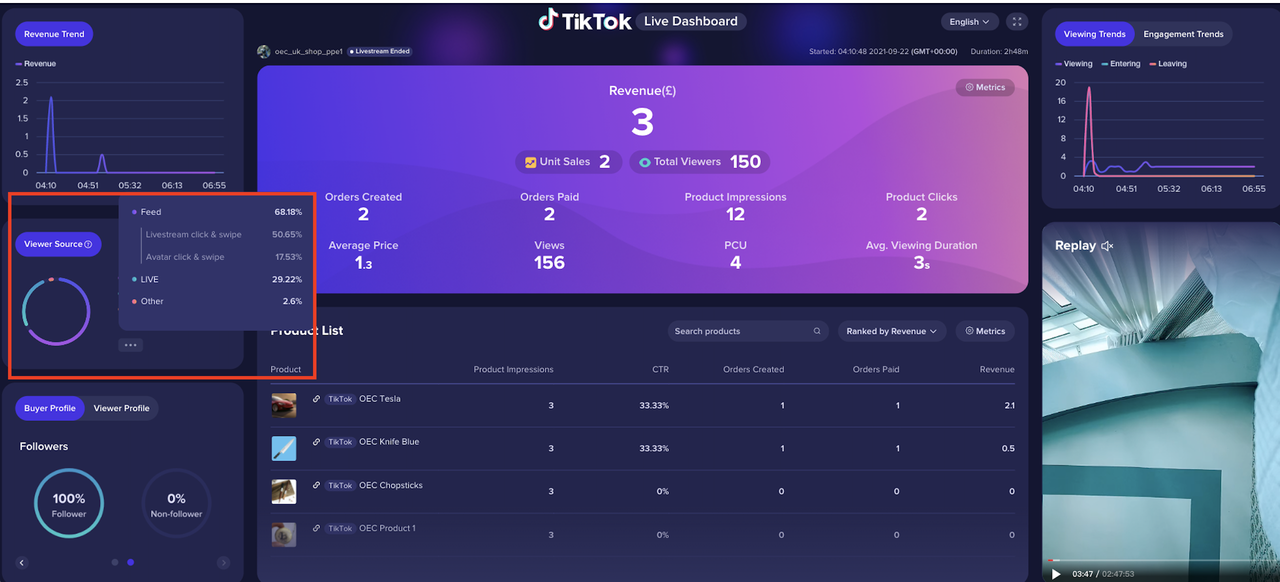Click the Search products input field
The height and width of the screenshot is (582, 1280).
(738, 331)
